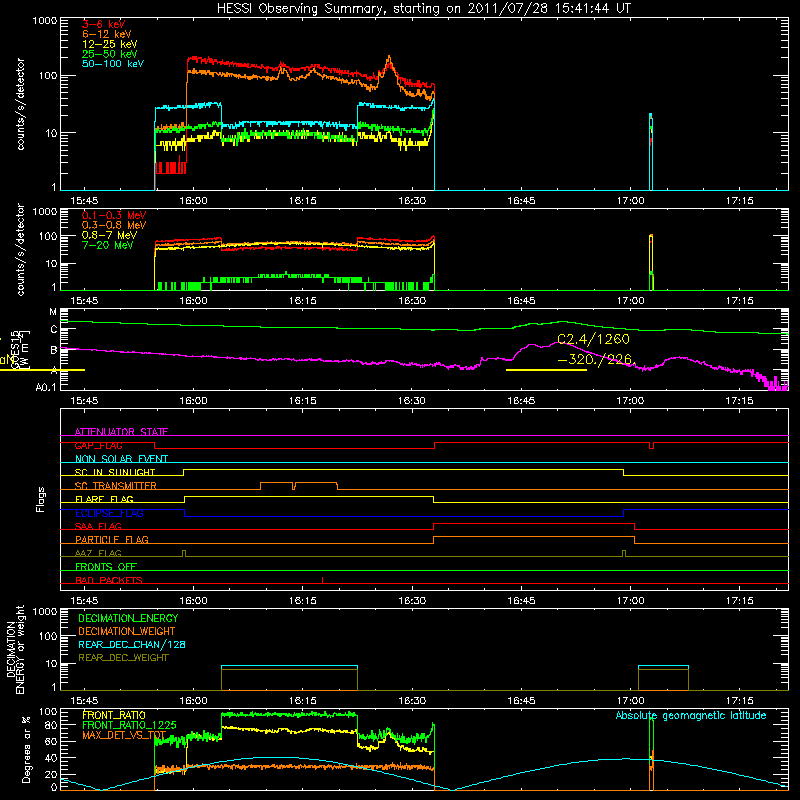The height and width of the screenshot is (800, 800).
Task: Click the notch in the SC_TRANSMITTER orange pulse
Action: pos(293,486)
